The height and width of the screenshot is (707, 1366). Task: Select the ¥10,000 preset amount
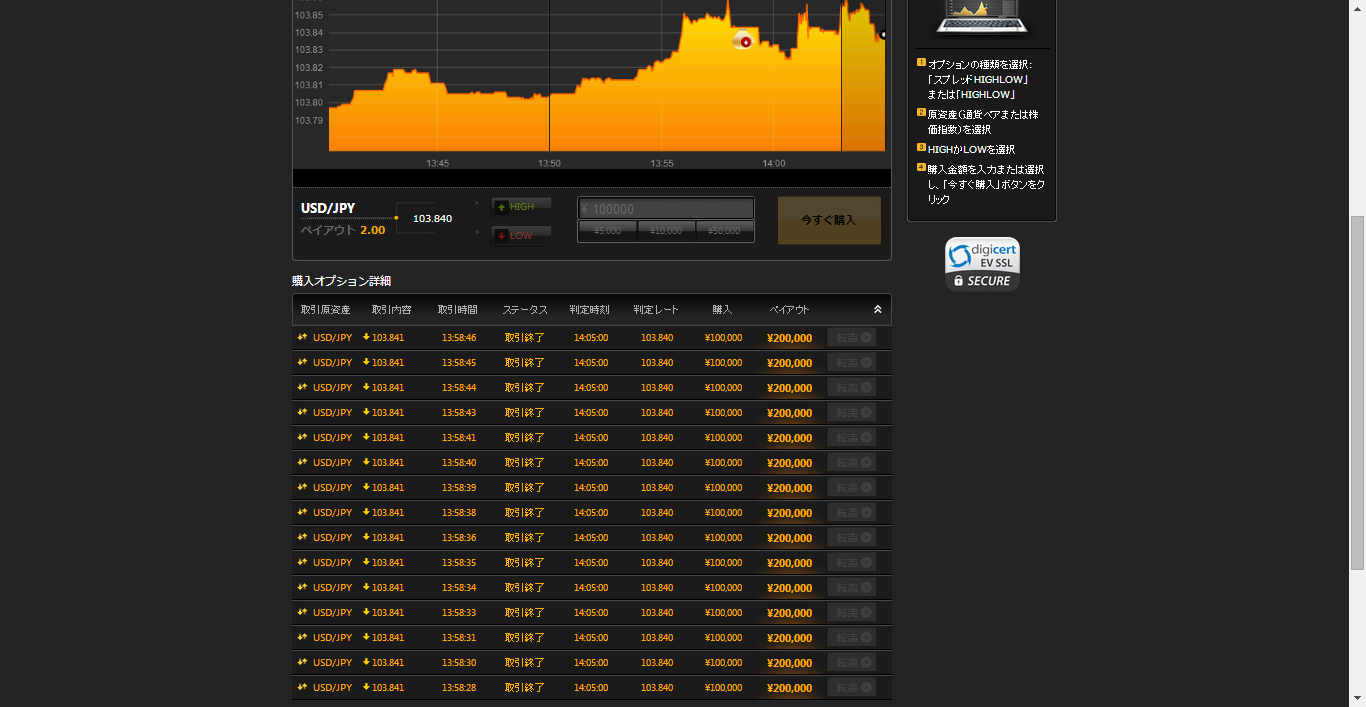pyautogui.click(x=666, y=231)
